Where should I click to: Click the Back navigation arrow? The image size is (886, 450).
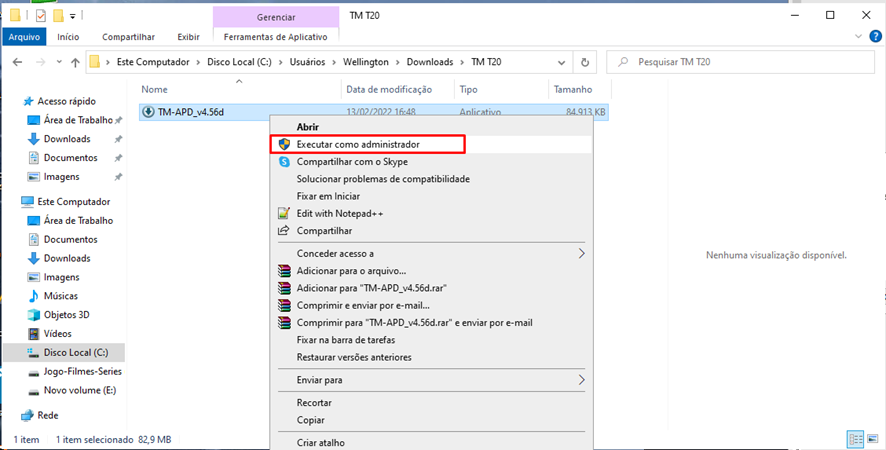(18, 62)
